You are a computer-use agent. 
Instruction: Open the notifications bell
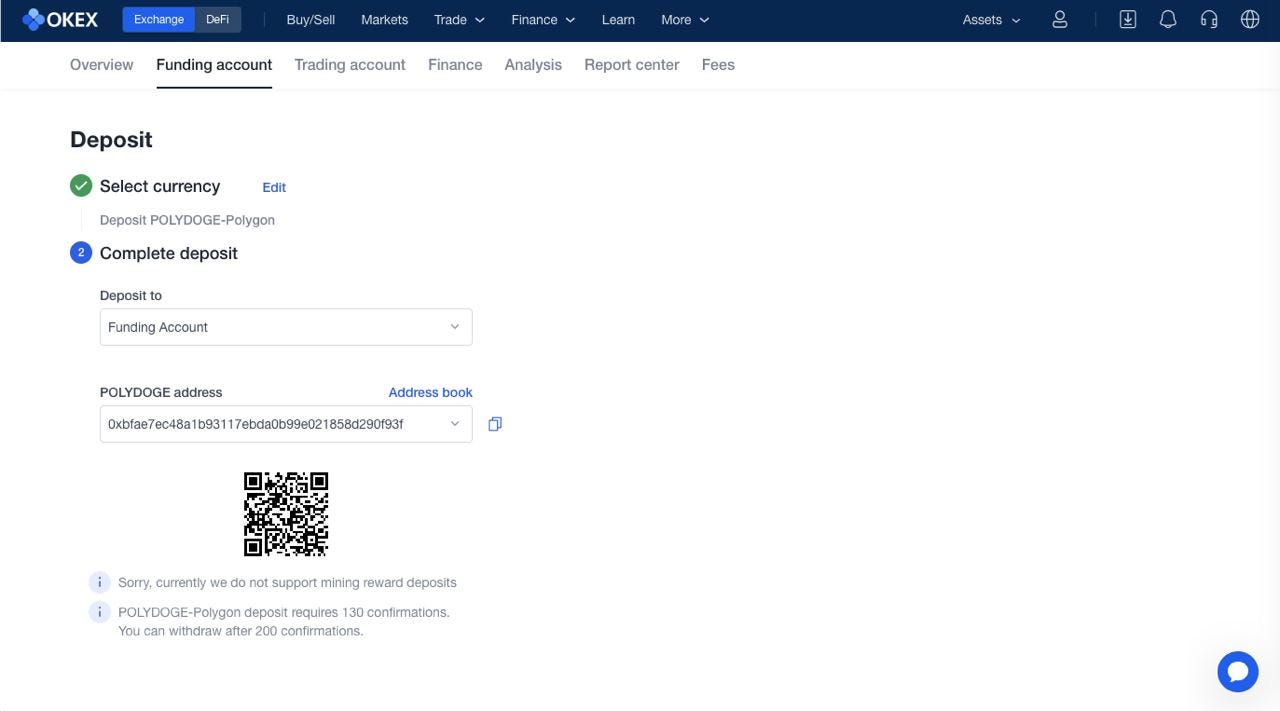tap(1168, 19)
